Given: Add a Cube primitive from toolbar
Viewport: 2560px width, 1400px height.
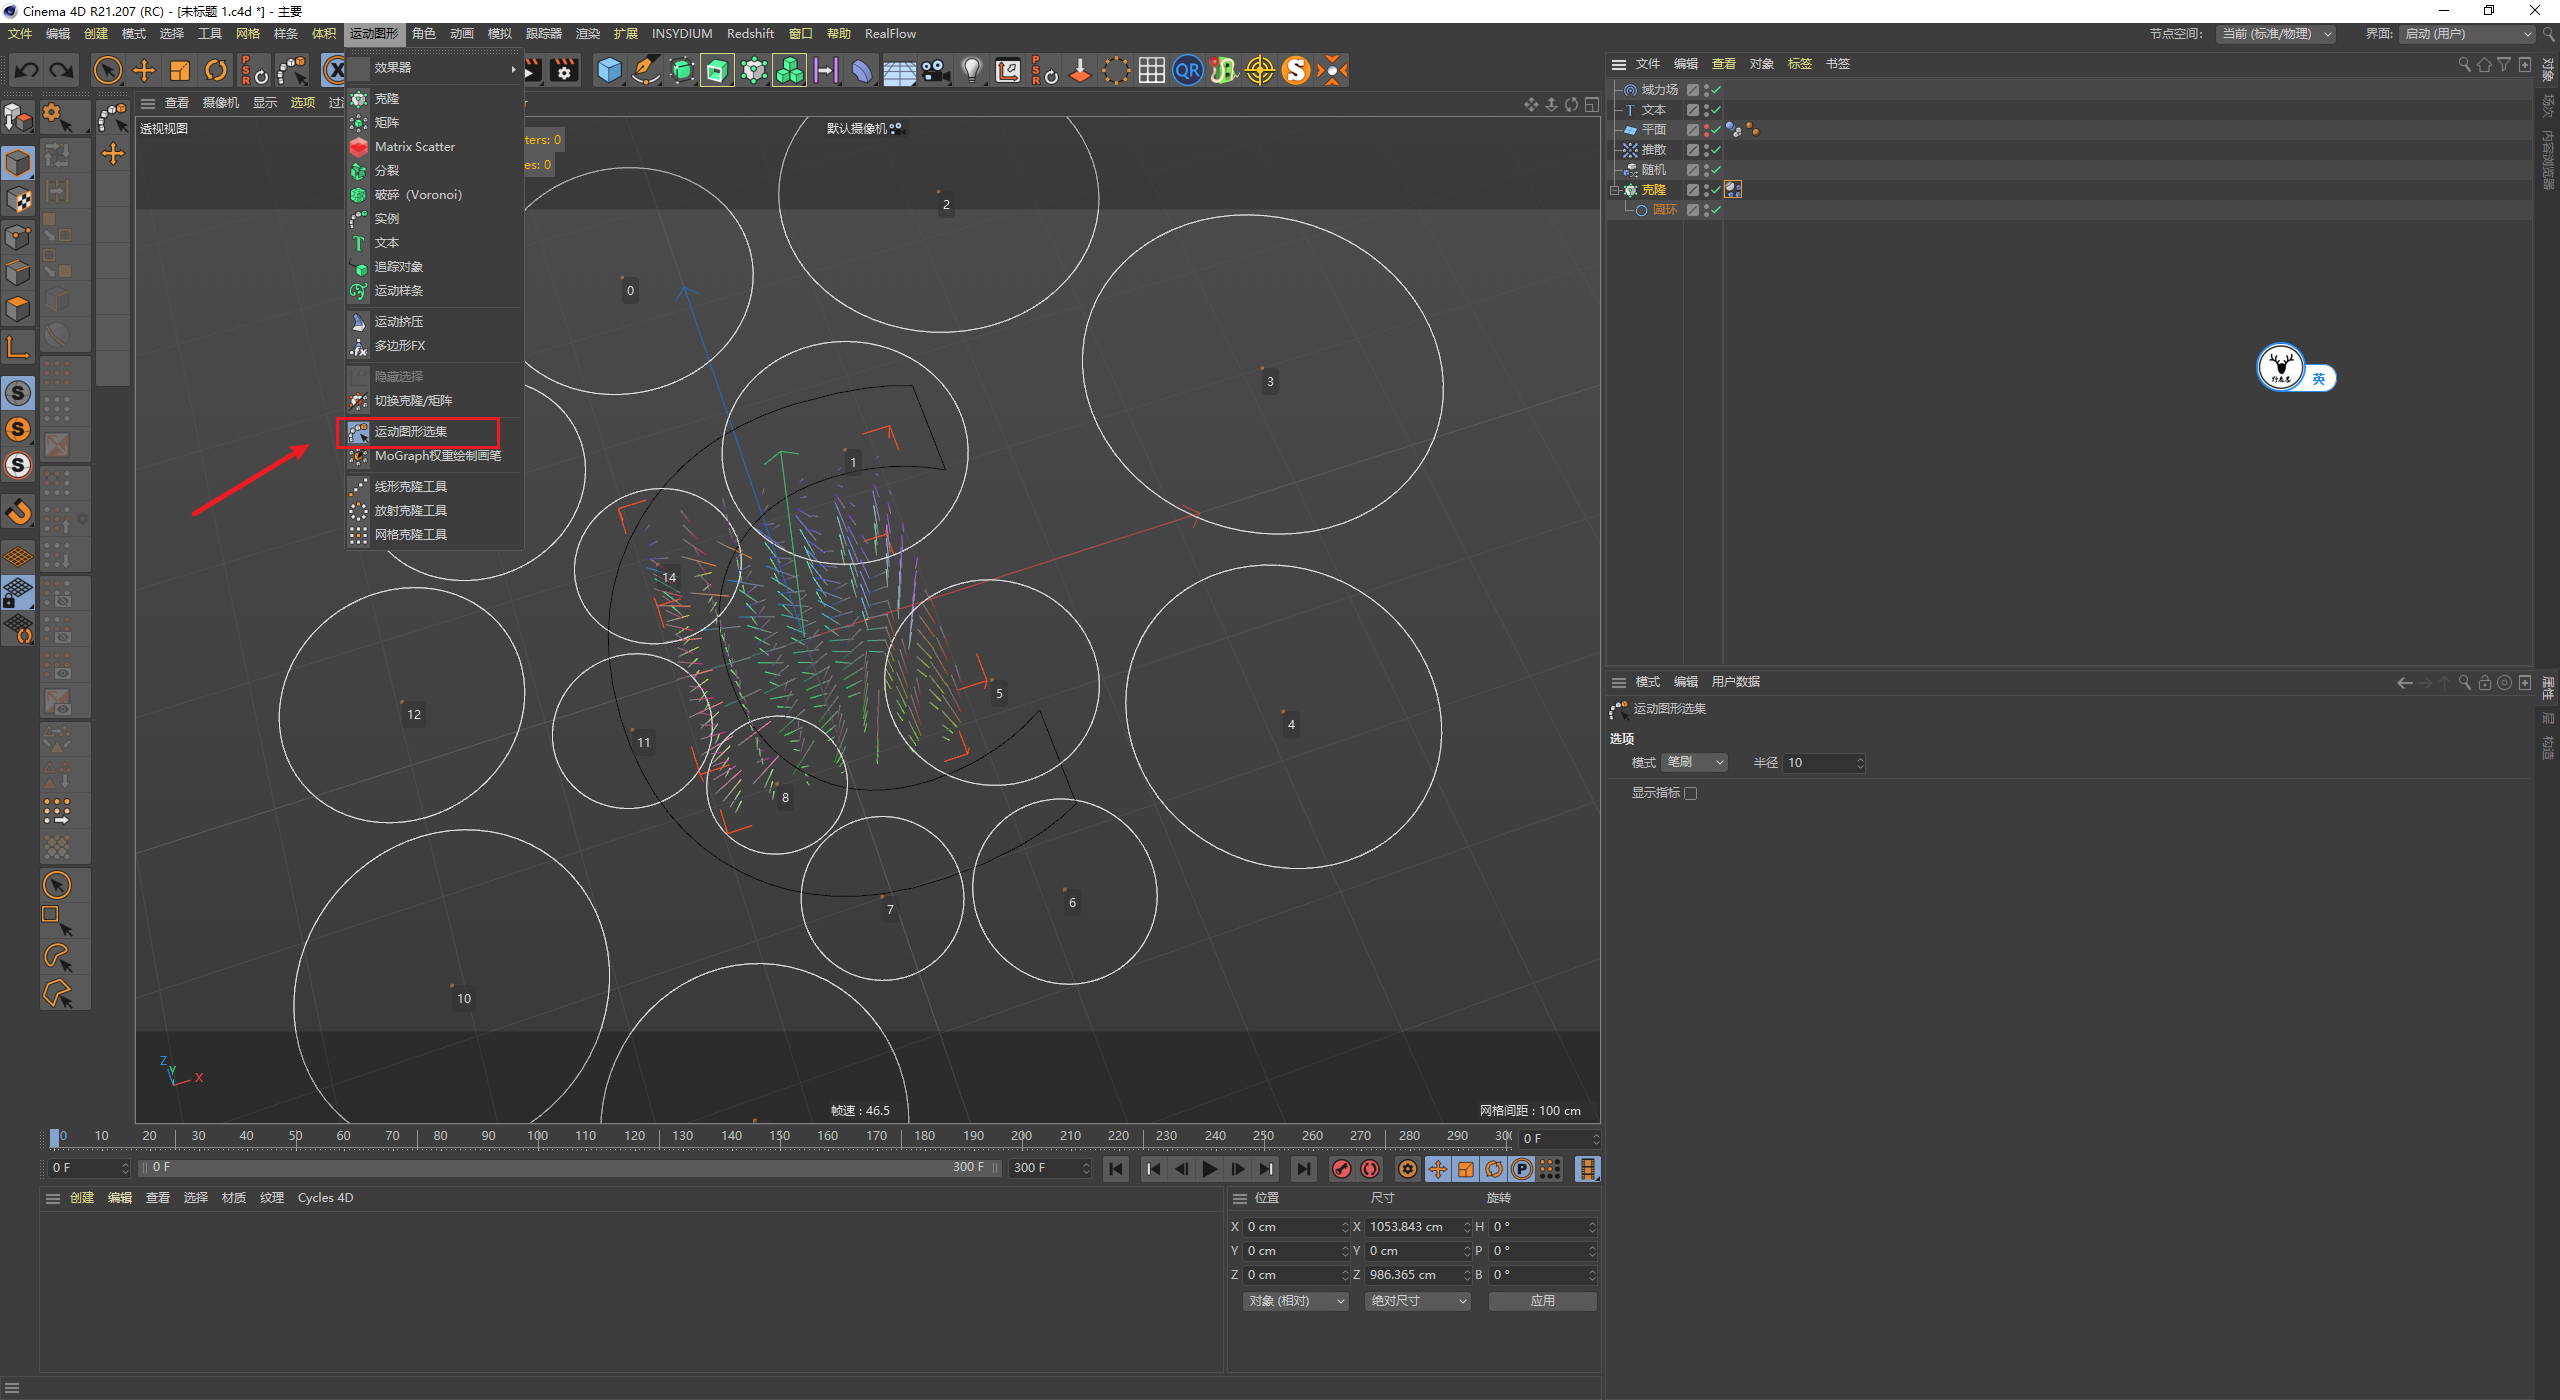Looking at the screenshot, I should point(609,70).
